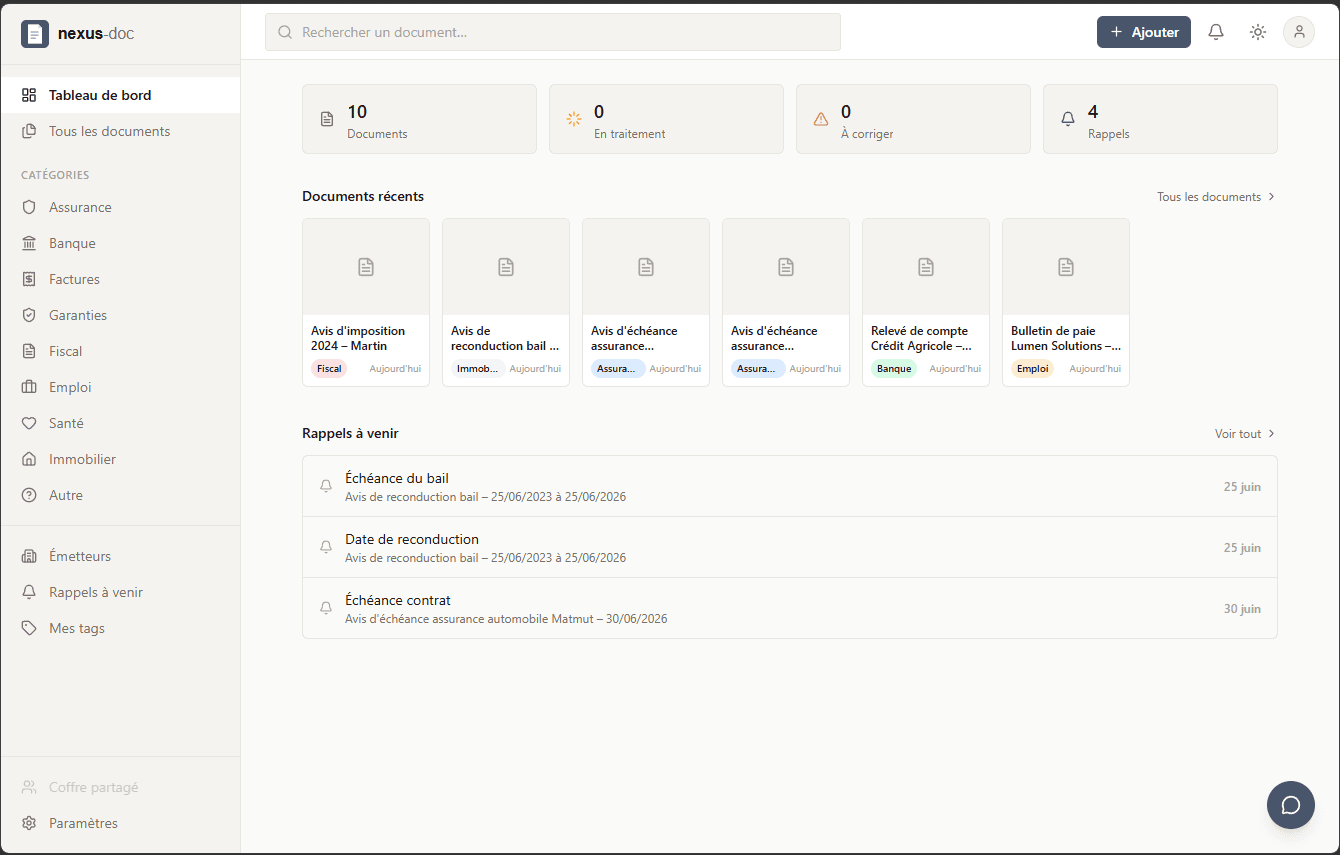Expand the chevron next to Voir tout
1340x855 pixels.
[x=1271, y=434]
